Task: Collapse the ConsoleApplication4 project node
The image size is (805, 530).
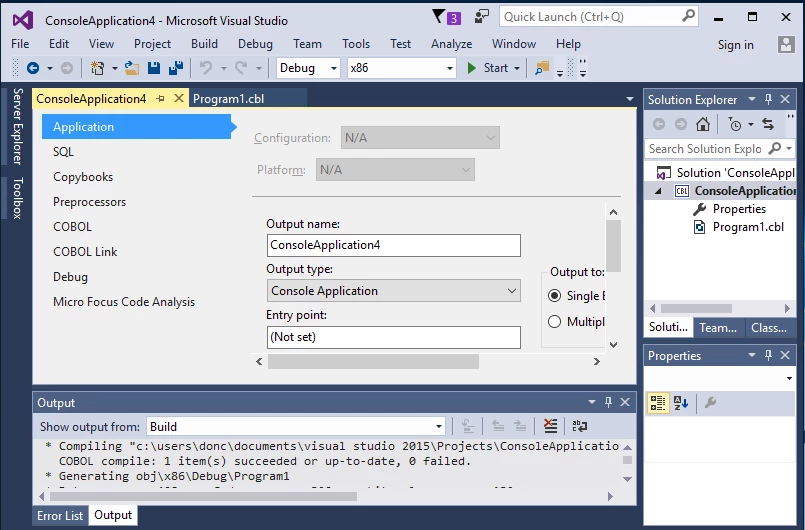Action: [x=658, y=191]
